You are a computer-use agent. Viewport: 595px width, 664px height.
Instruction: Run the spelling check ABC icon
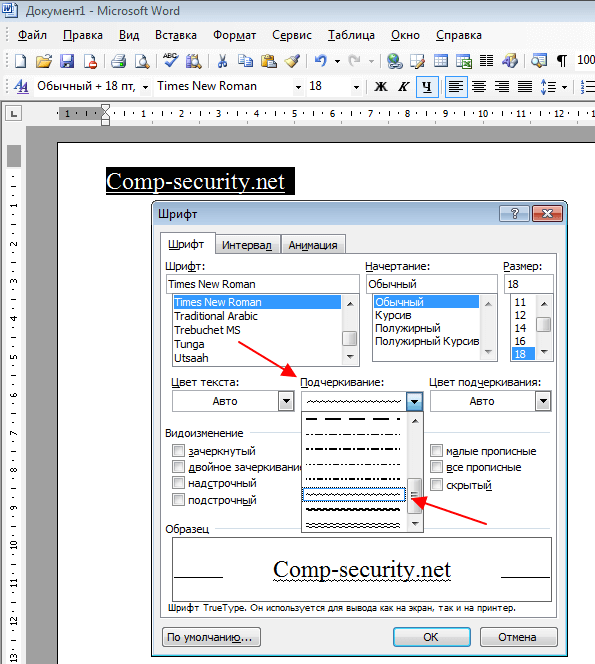tap(171, 61)
